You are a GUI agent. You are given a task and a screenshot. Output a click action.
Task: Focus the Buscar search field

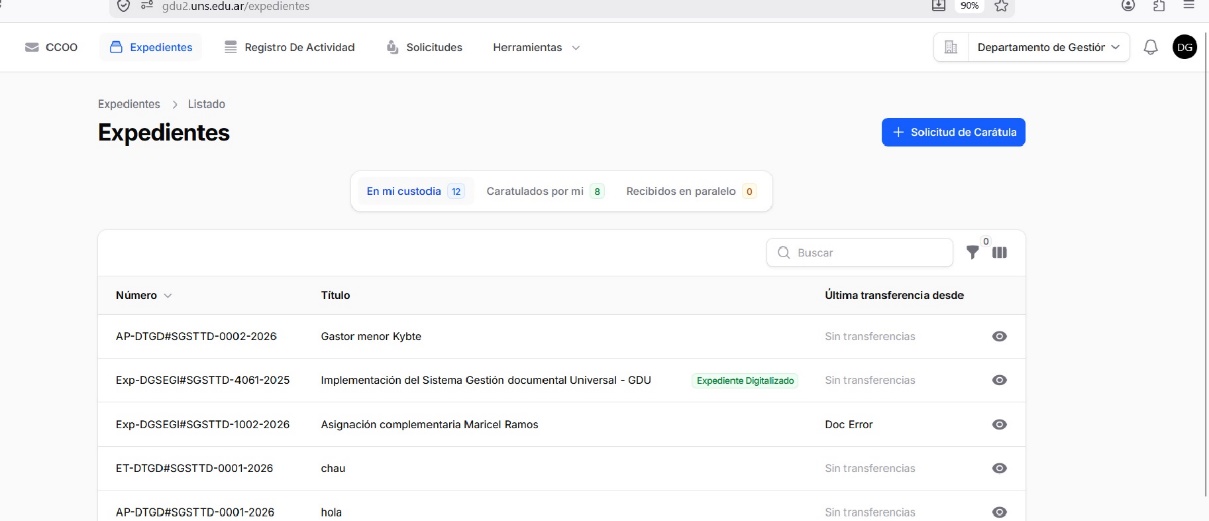coord(859,253)
